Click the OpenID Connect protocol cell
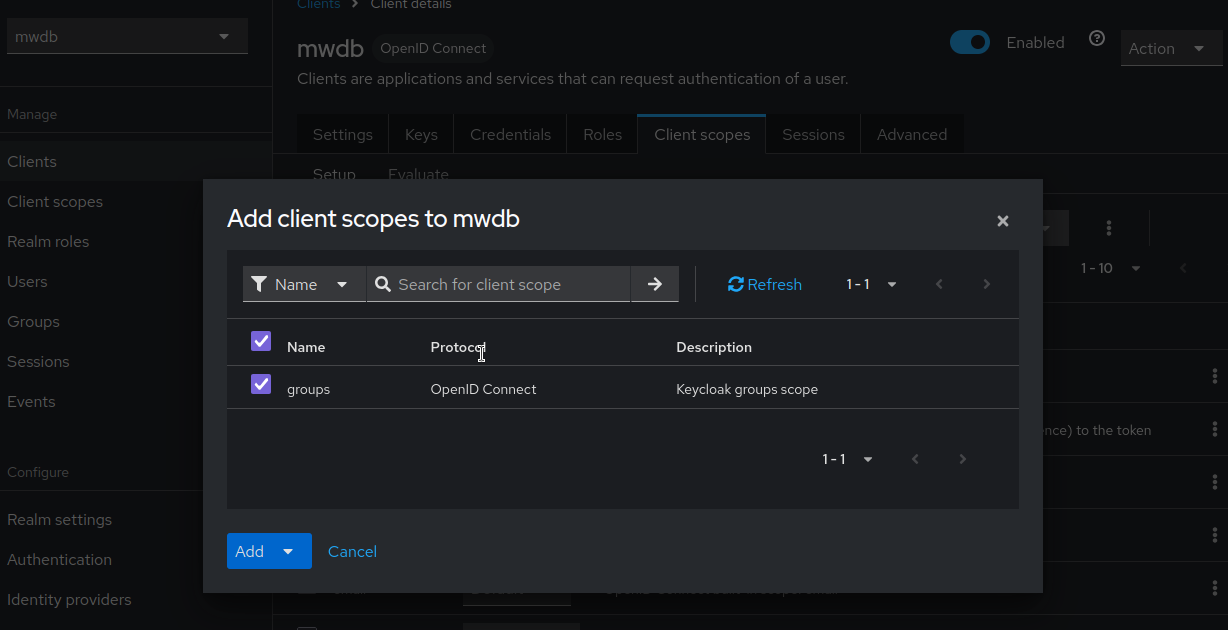Viewport: 1228px width, 630px height. [x=483, y=389]
